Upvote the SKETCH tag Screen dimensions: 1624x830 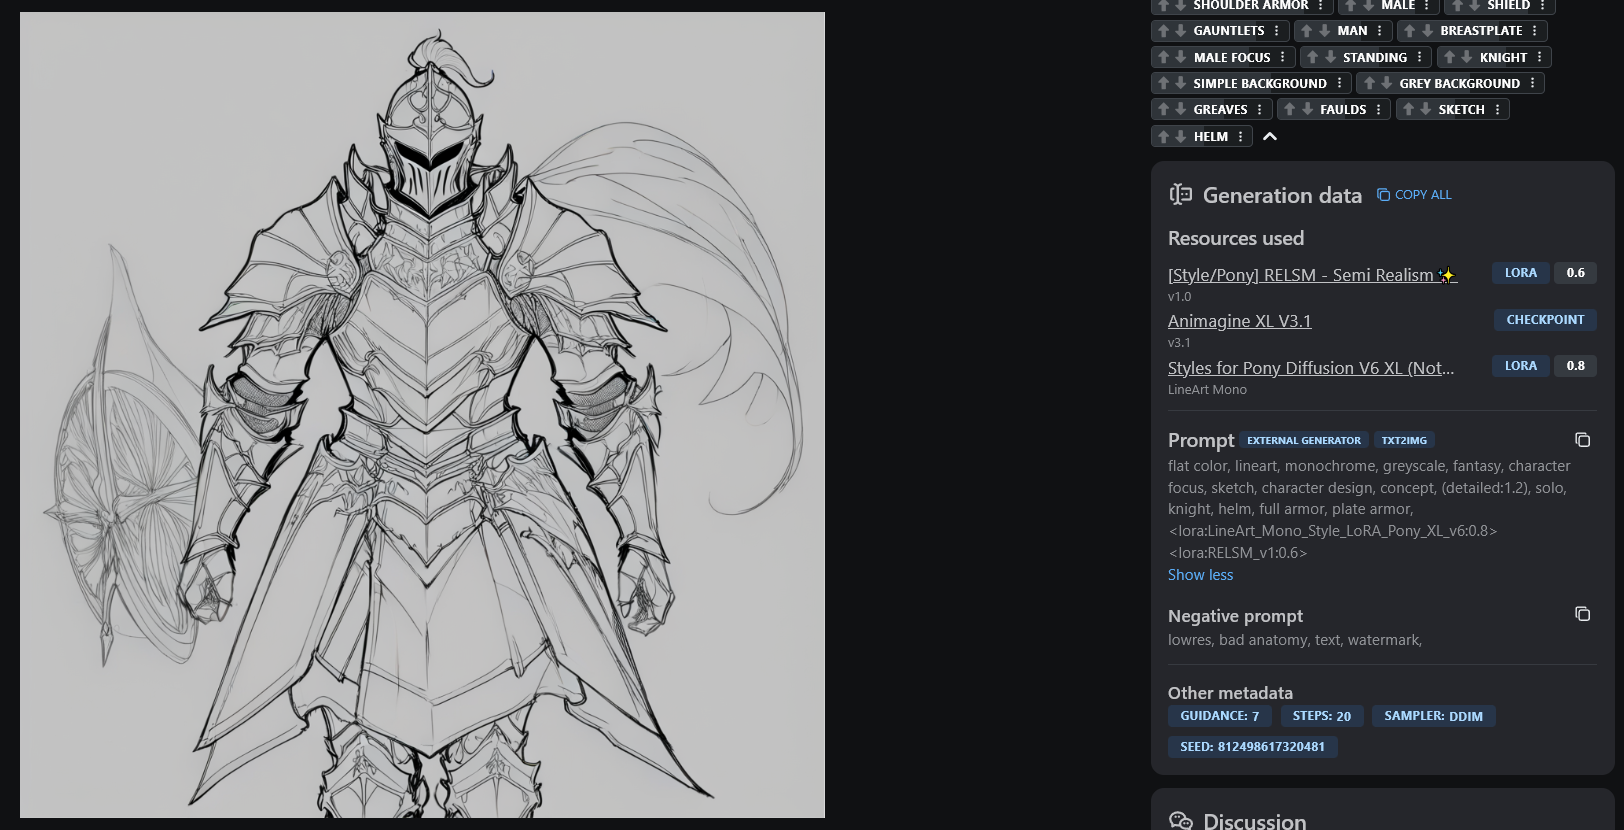(1408, 109)
